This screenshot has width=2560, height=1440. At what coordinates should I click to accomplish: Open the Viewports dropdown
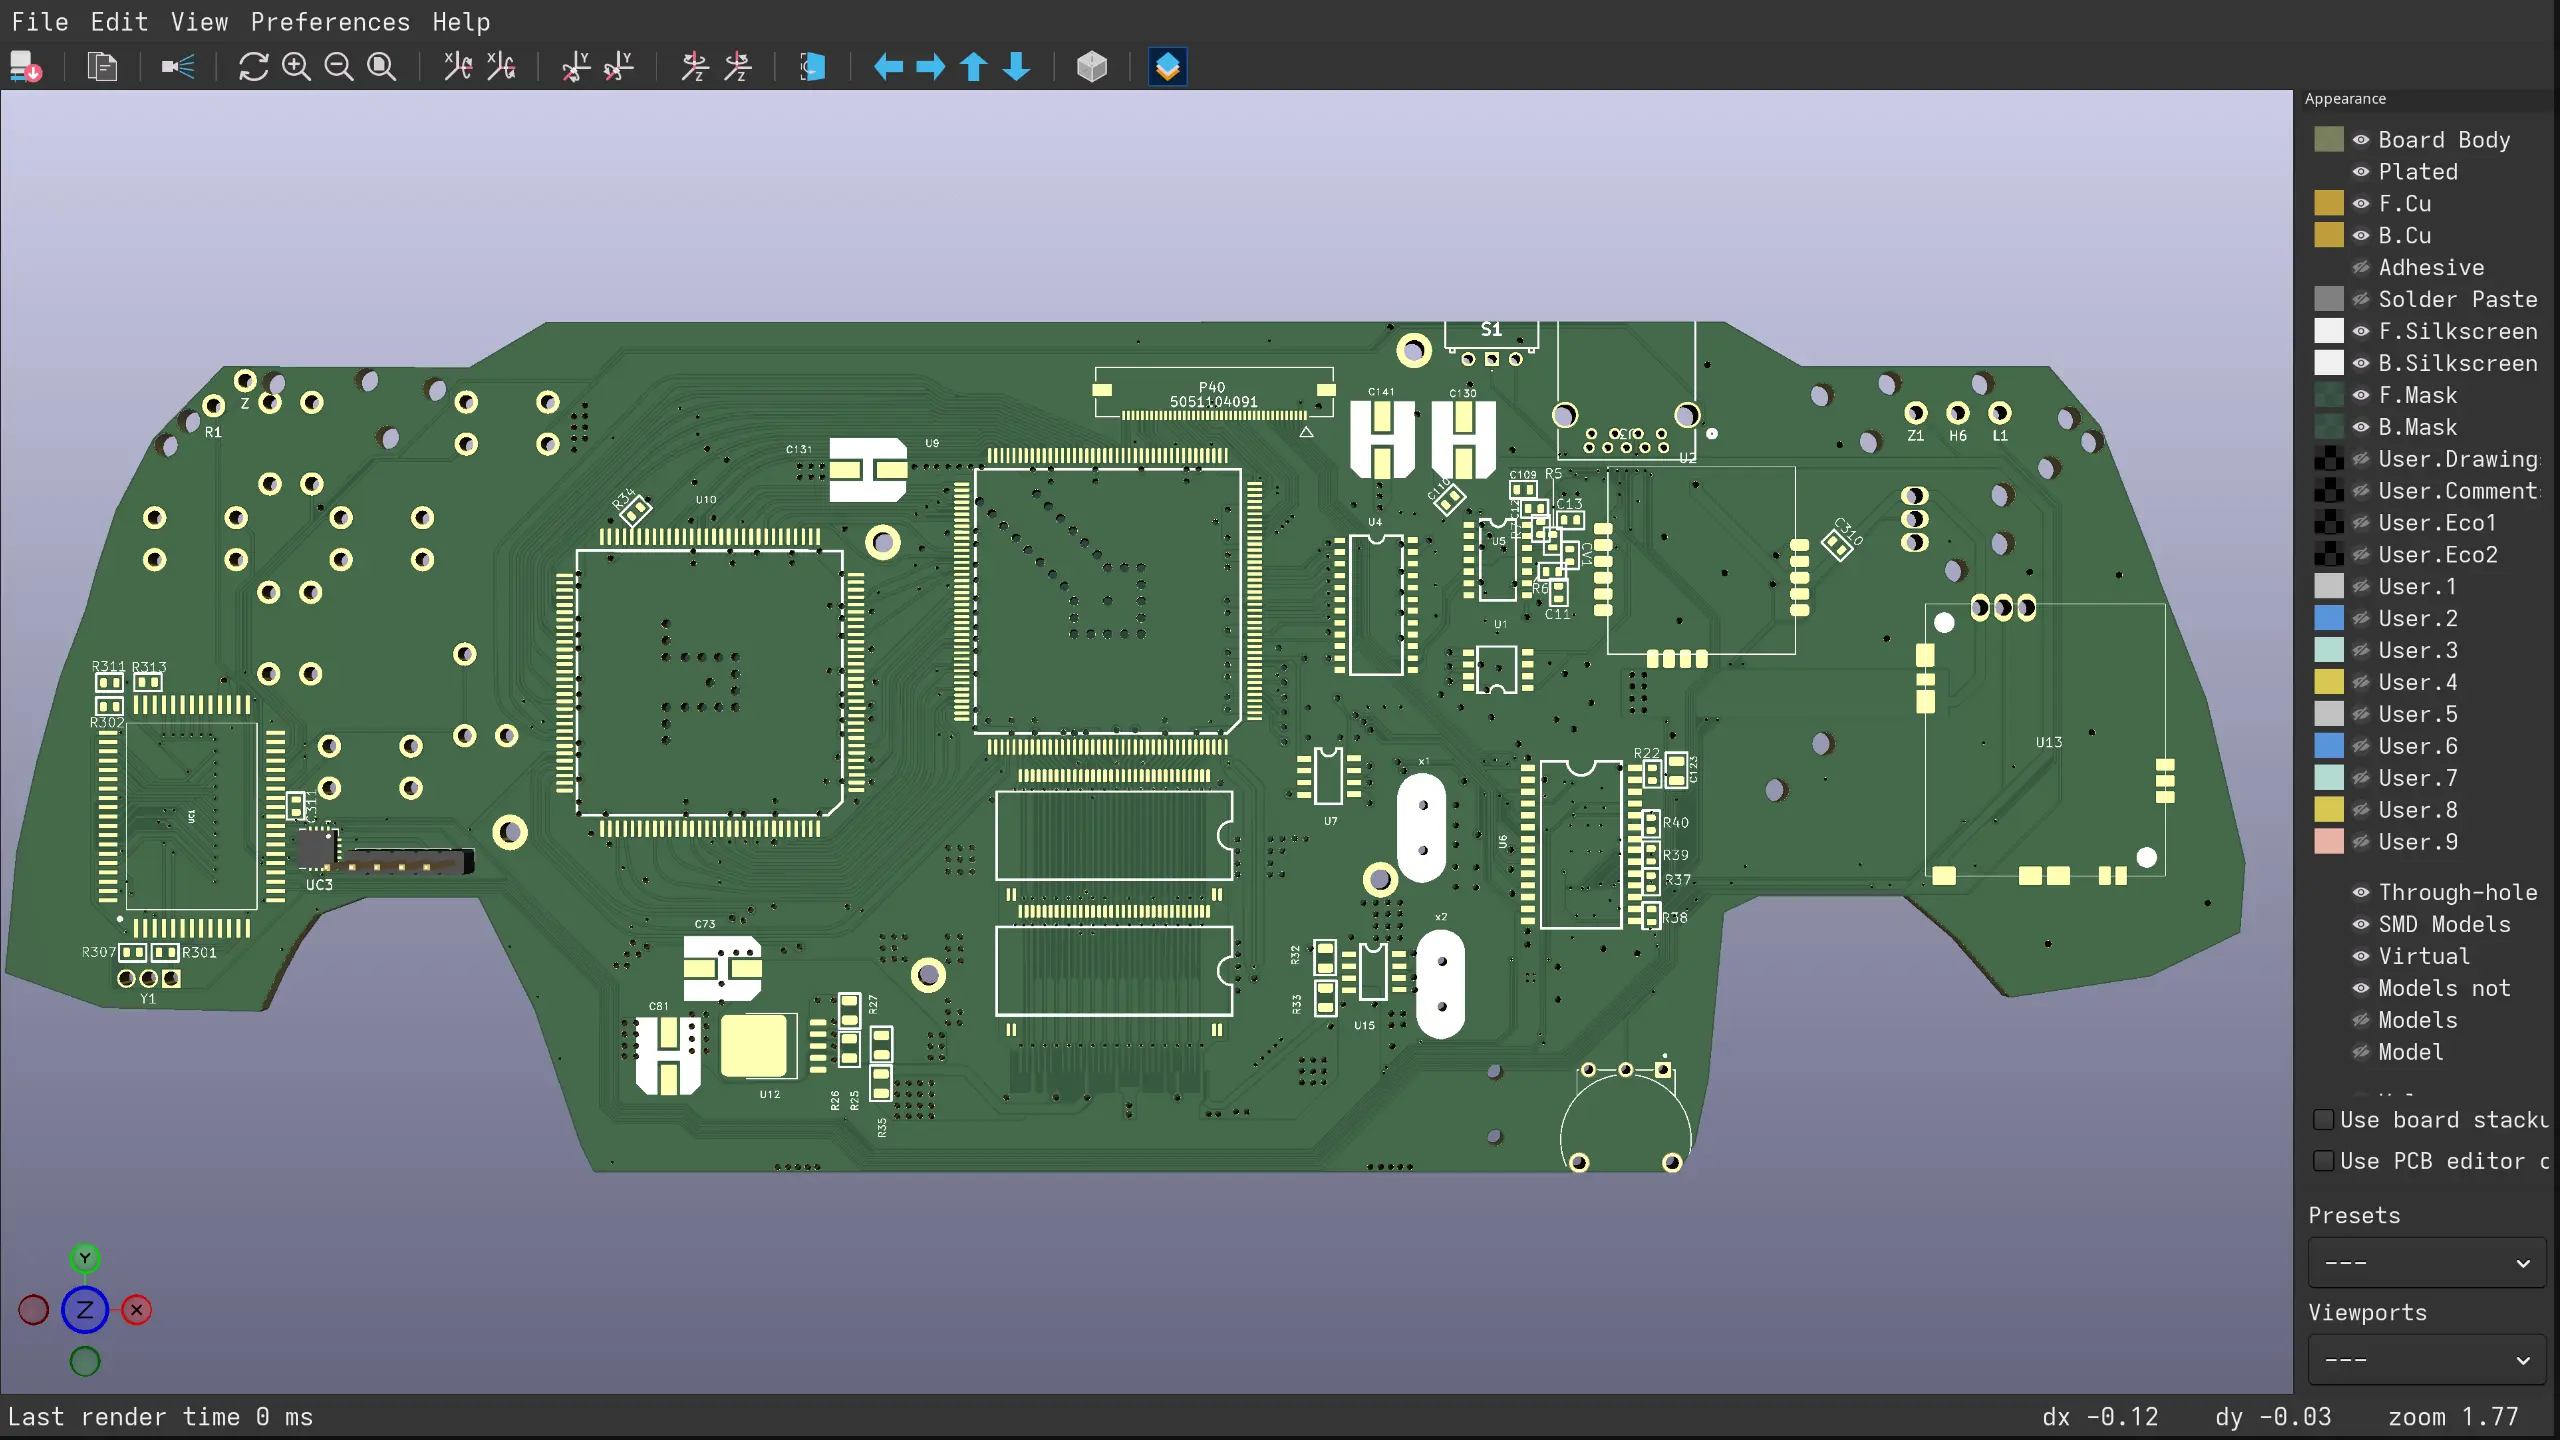click(2426, 1360)
